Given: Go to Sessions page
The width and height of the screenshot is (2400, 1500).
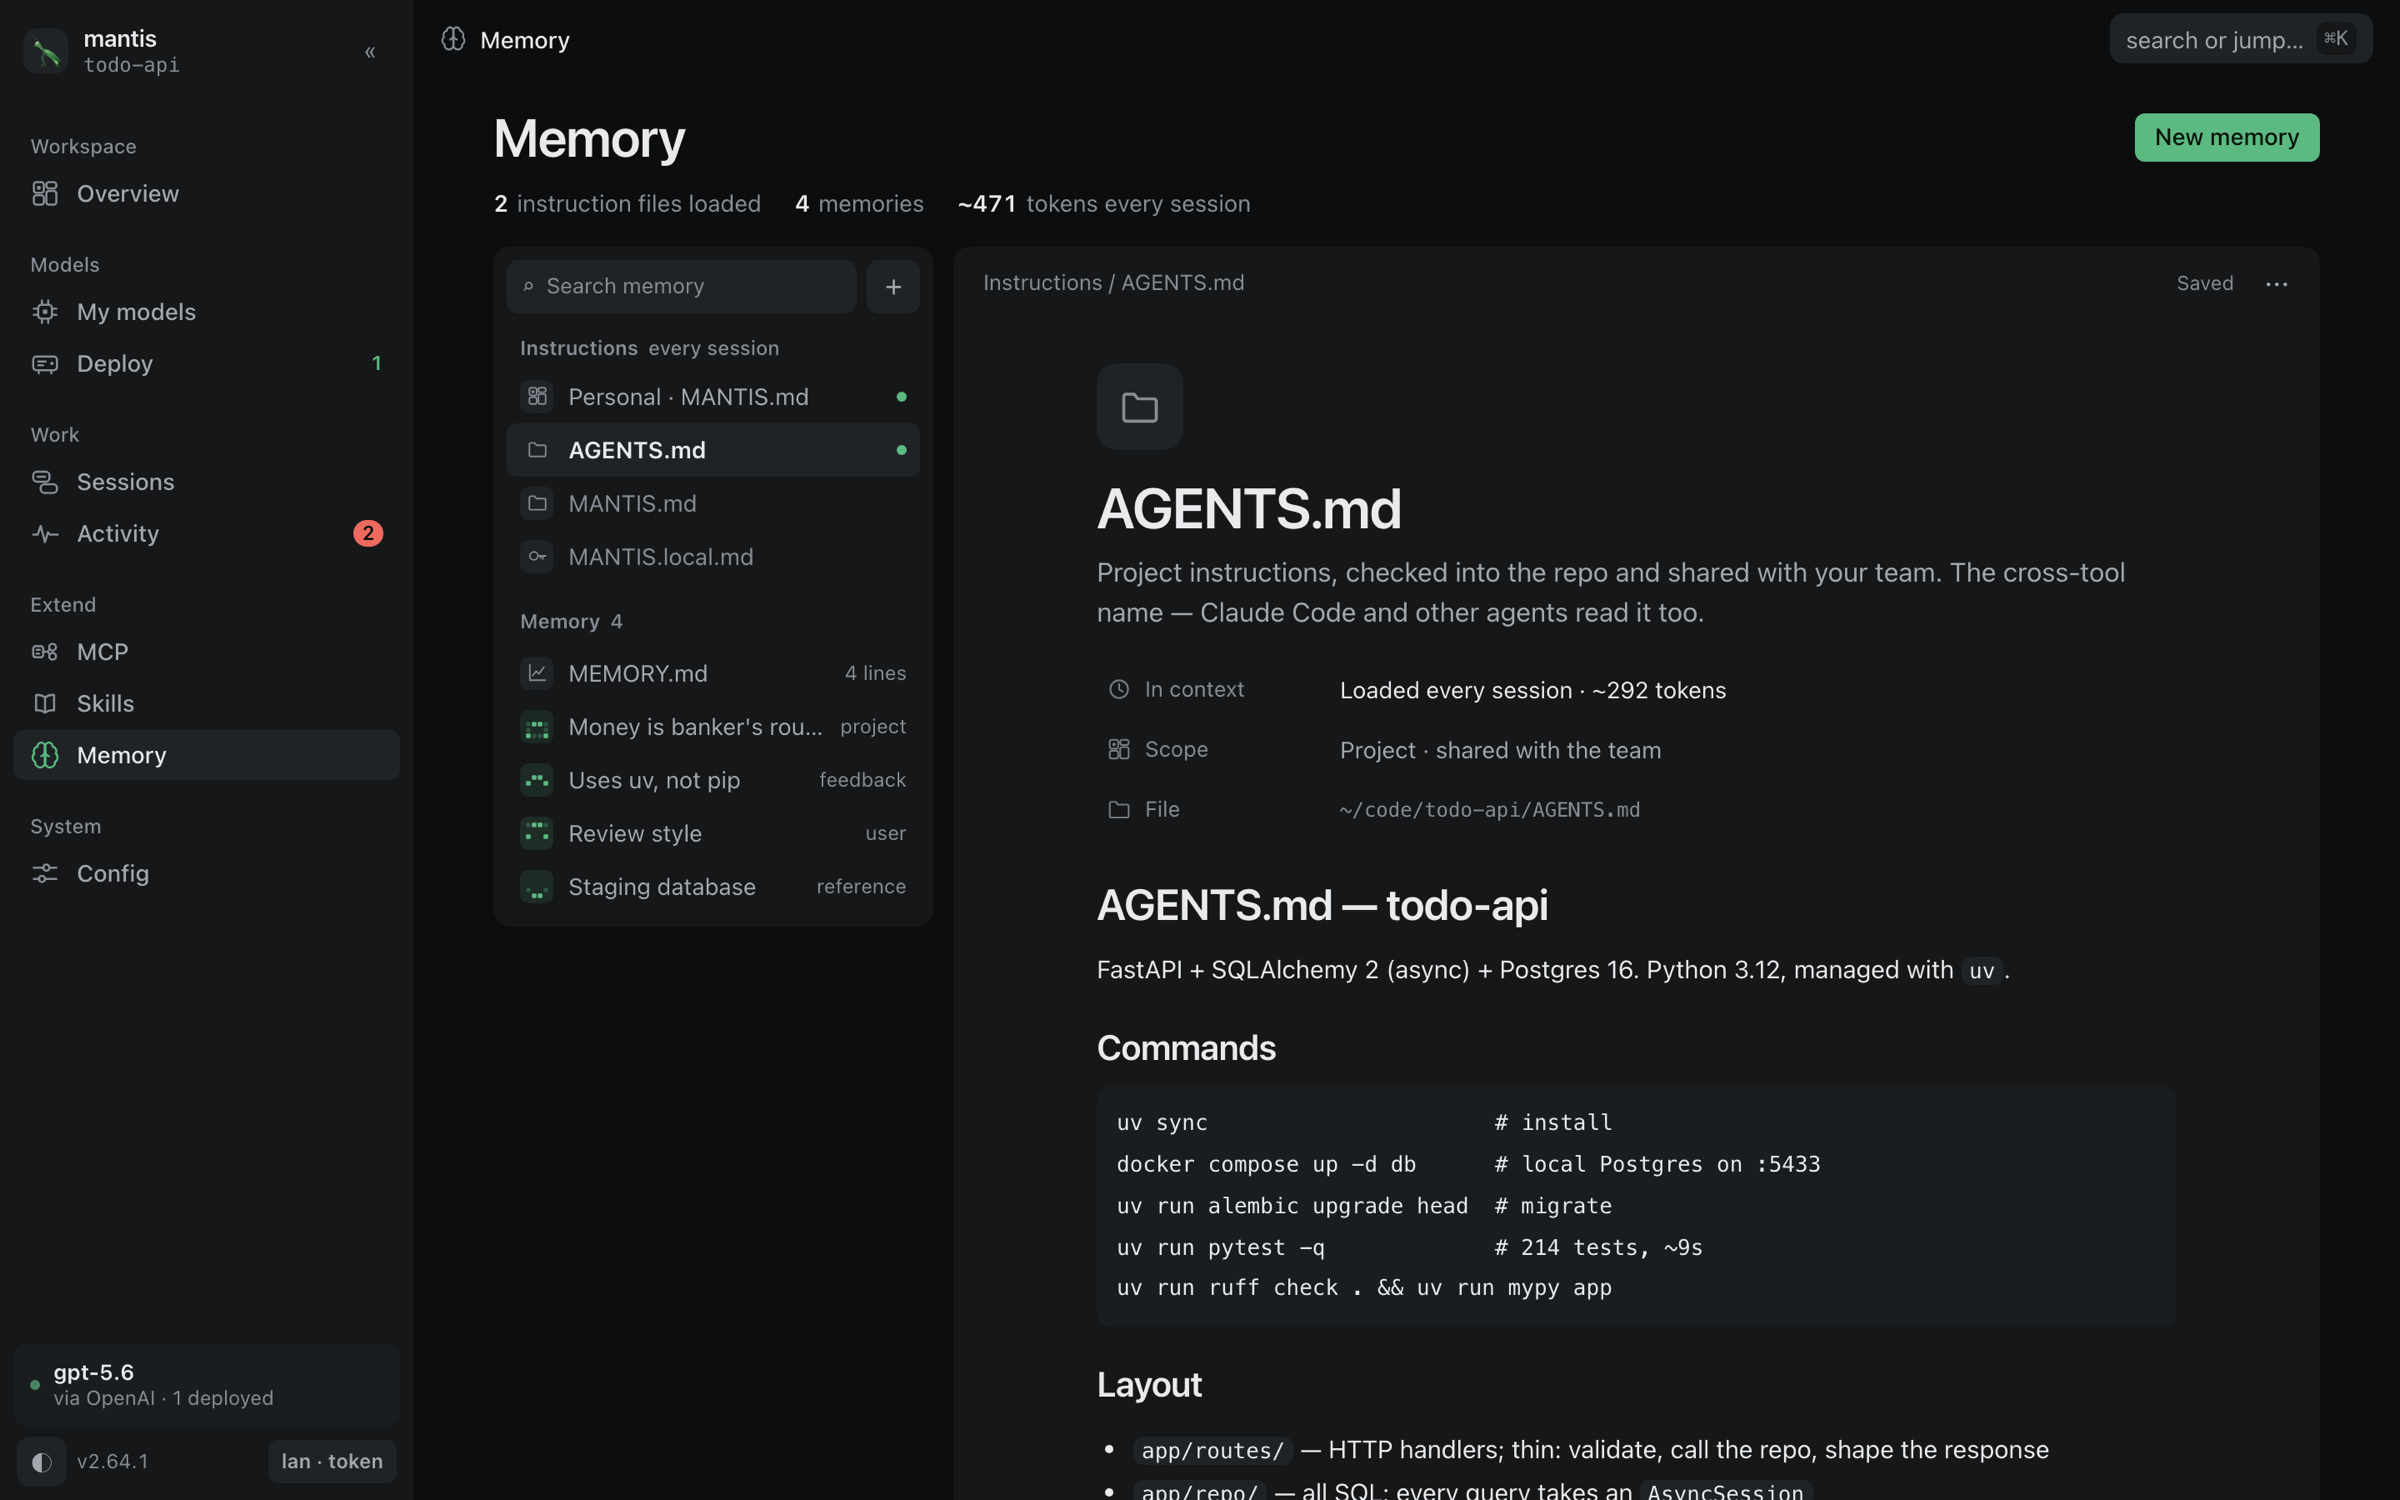Looking at the screenshot, I should coord(207,482).
